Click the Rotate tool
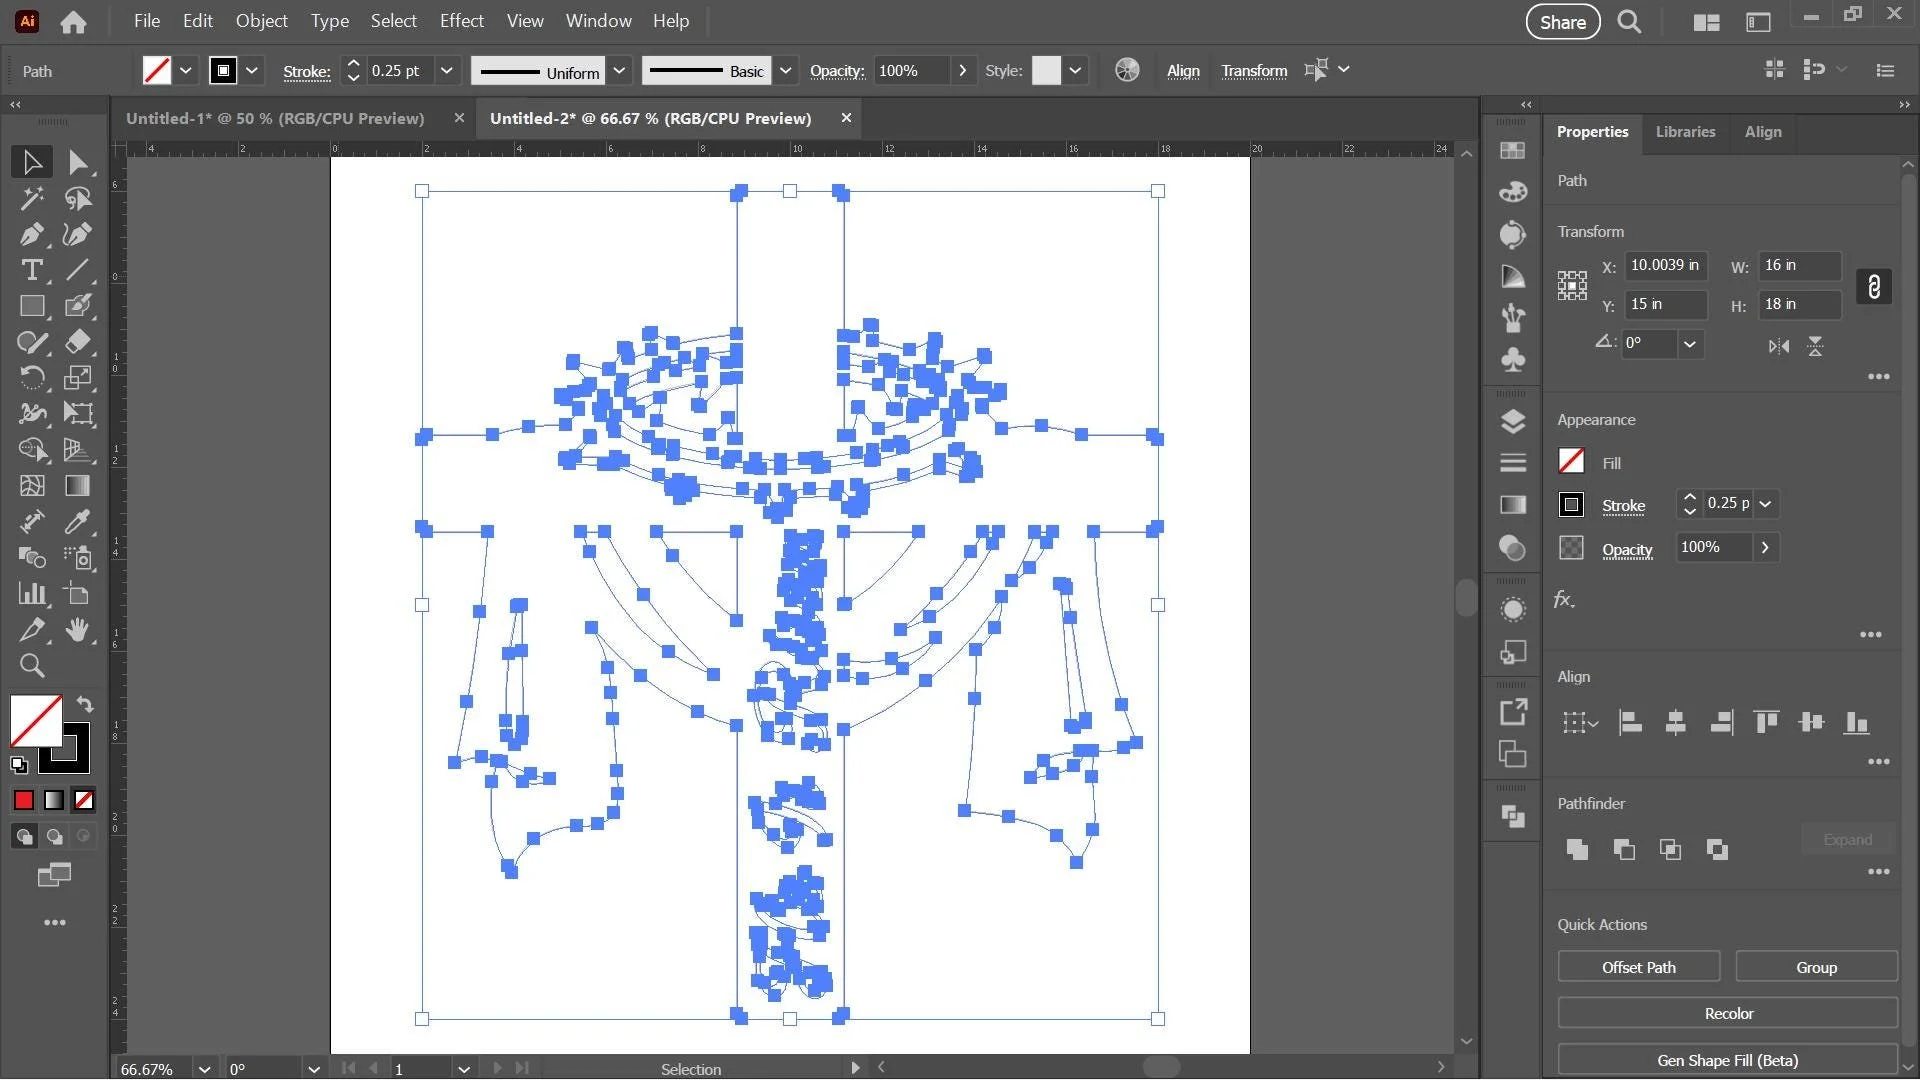Screen dimensions: 1920x1080 click(x=31, y=378)
